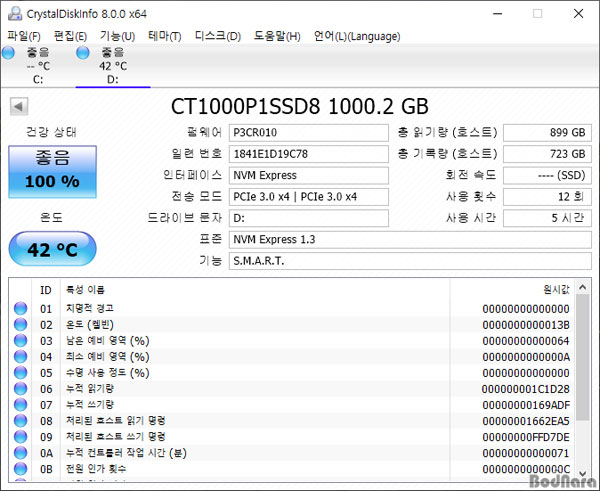Select the C: disk tab
Viewport: 600px width, 491px height.
[38, 65]
